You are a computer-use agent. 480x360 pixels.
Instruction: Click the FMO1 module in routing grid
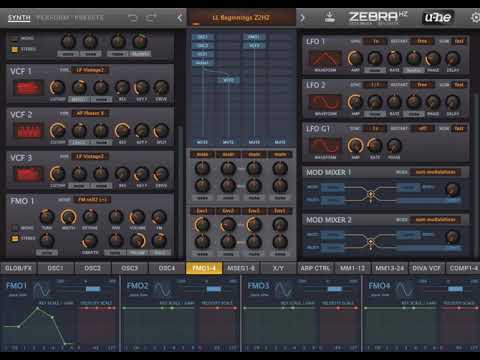pos(254,37)
